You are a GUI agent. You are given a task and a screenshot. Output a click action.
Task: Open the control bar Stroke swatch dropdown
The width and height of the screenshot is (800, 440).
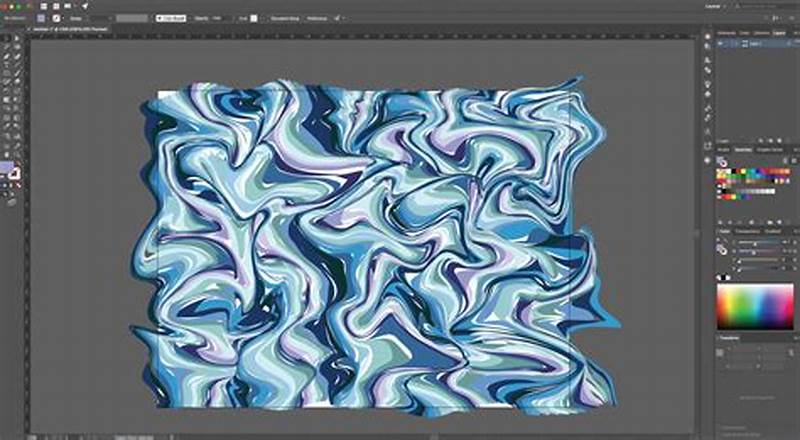coord(56,18)
